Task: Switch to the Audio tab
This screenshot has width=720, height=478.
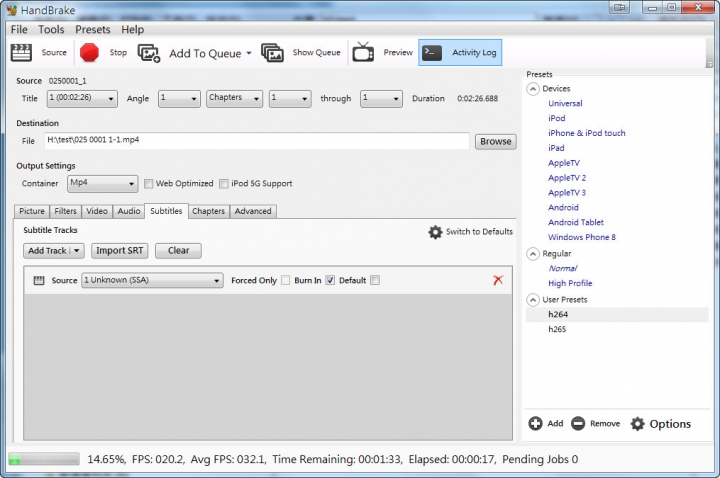Action: pyautogui.click(x=129, y=211)
